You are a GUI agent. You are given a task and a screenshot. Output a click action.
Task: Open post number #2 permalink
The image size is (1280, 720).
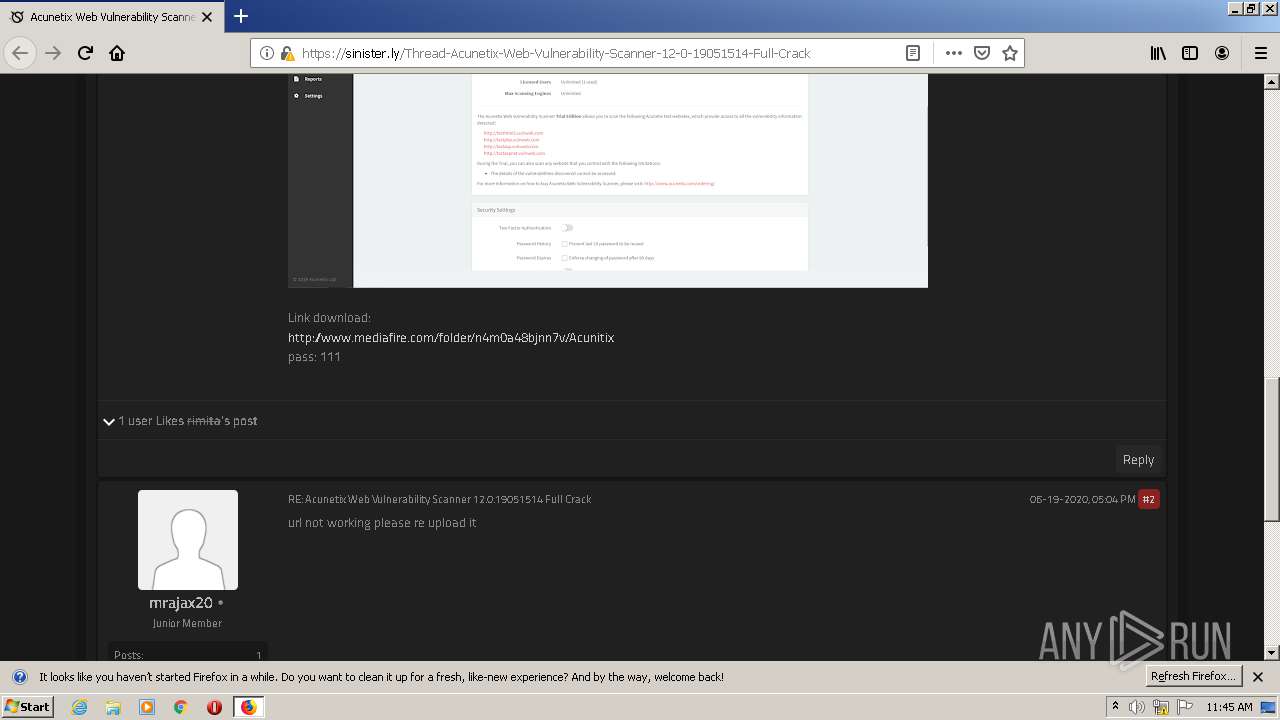pos(1149,499)
